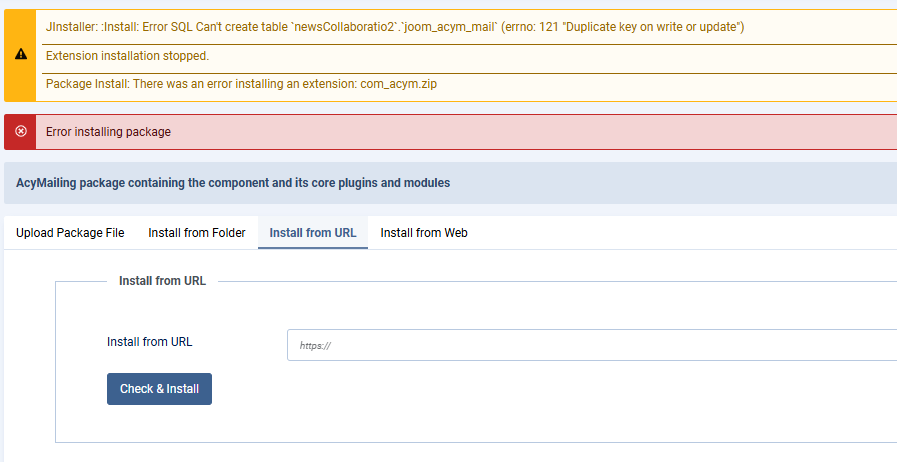Go to the Install from Web tab

(424, 233)
